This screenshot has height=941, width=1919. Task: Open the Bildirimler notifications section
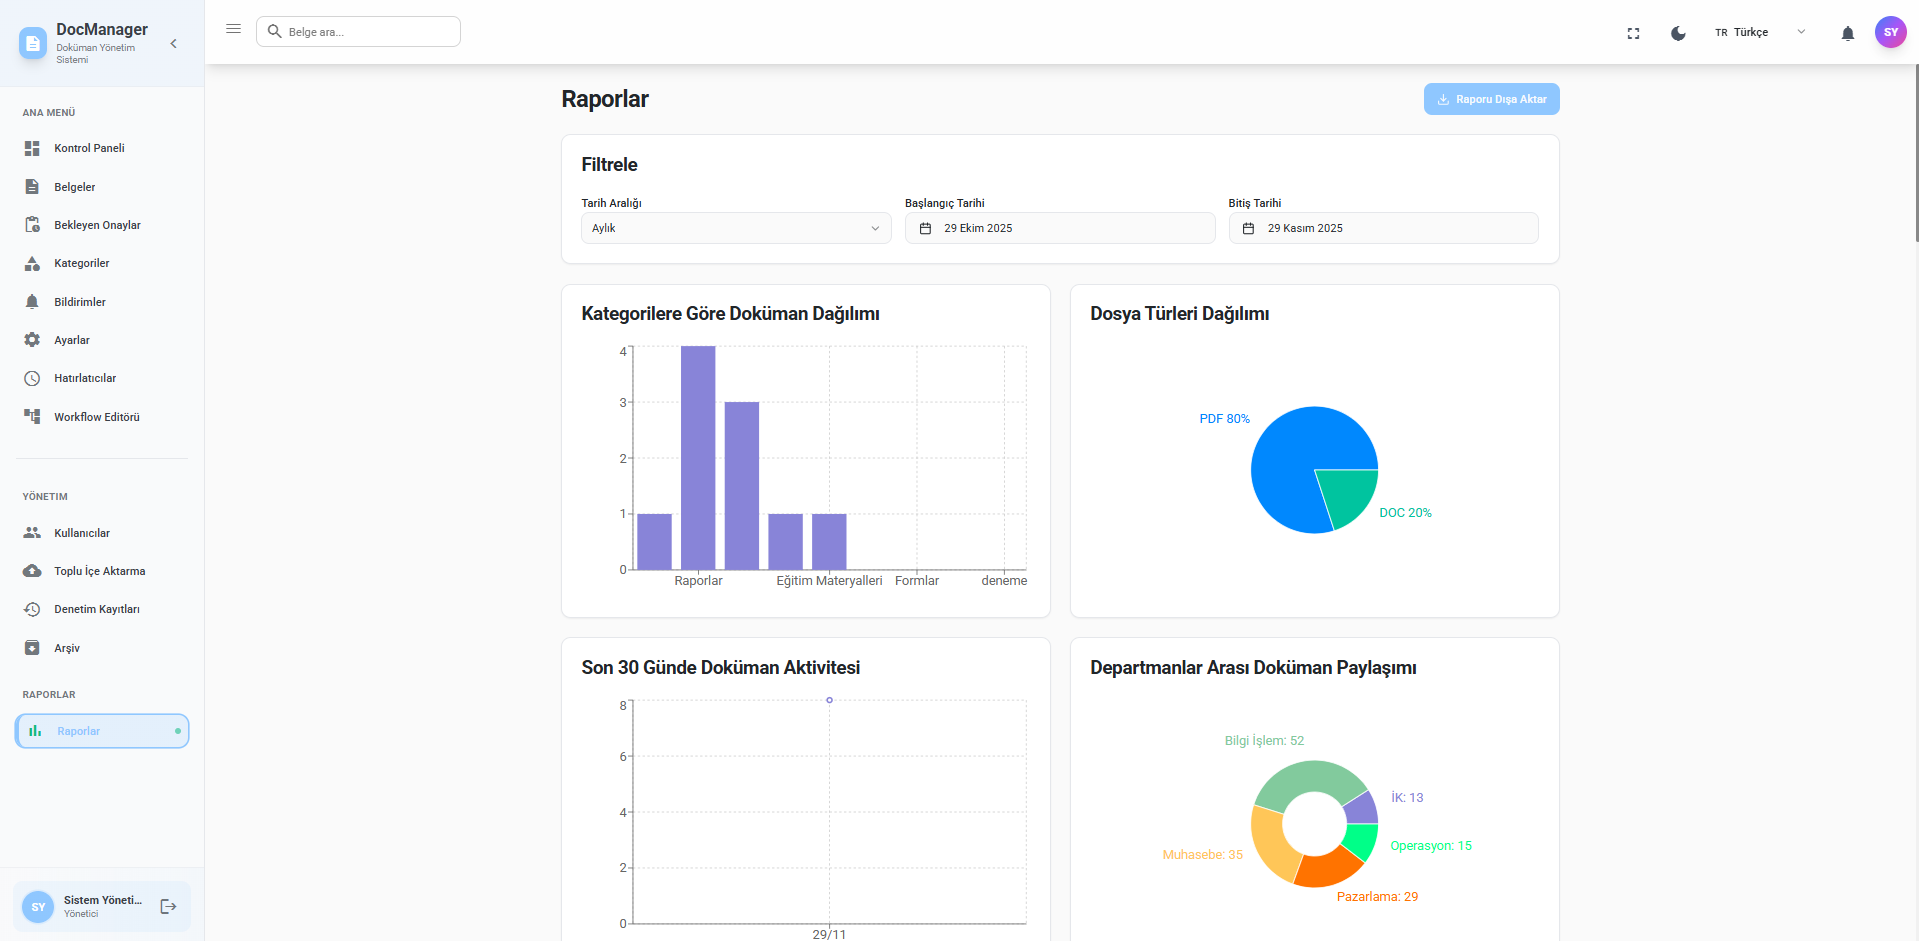pyautogui.click(x=33, y=301)
